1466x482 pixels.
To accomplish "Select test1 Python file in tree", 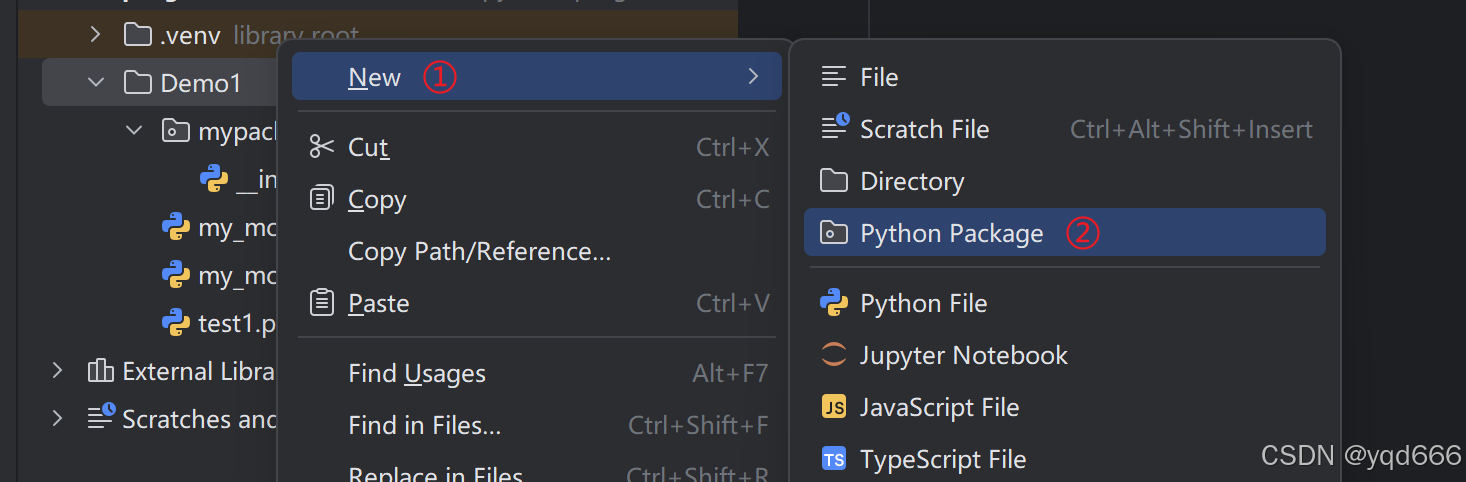I will point(236,323).
